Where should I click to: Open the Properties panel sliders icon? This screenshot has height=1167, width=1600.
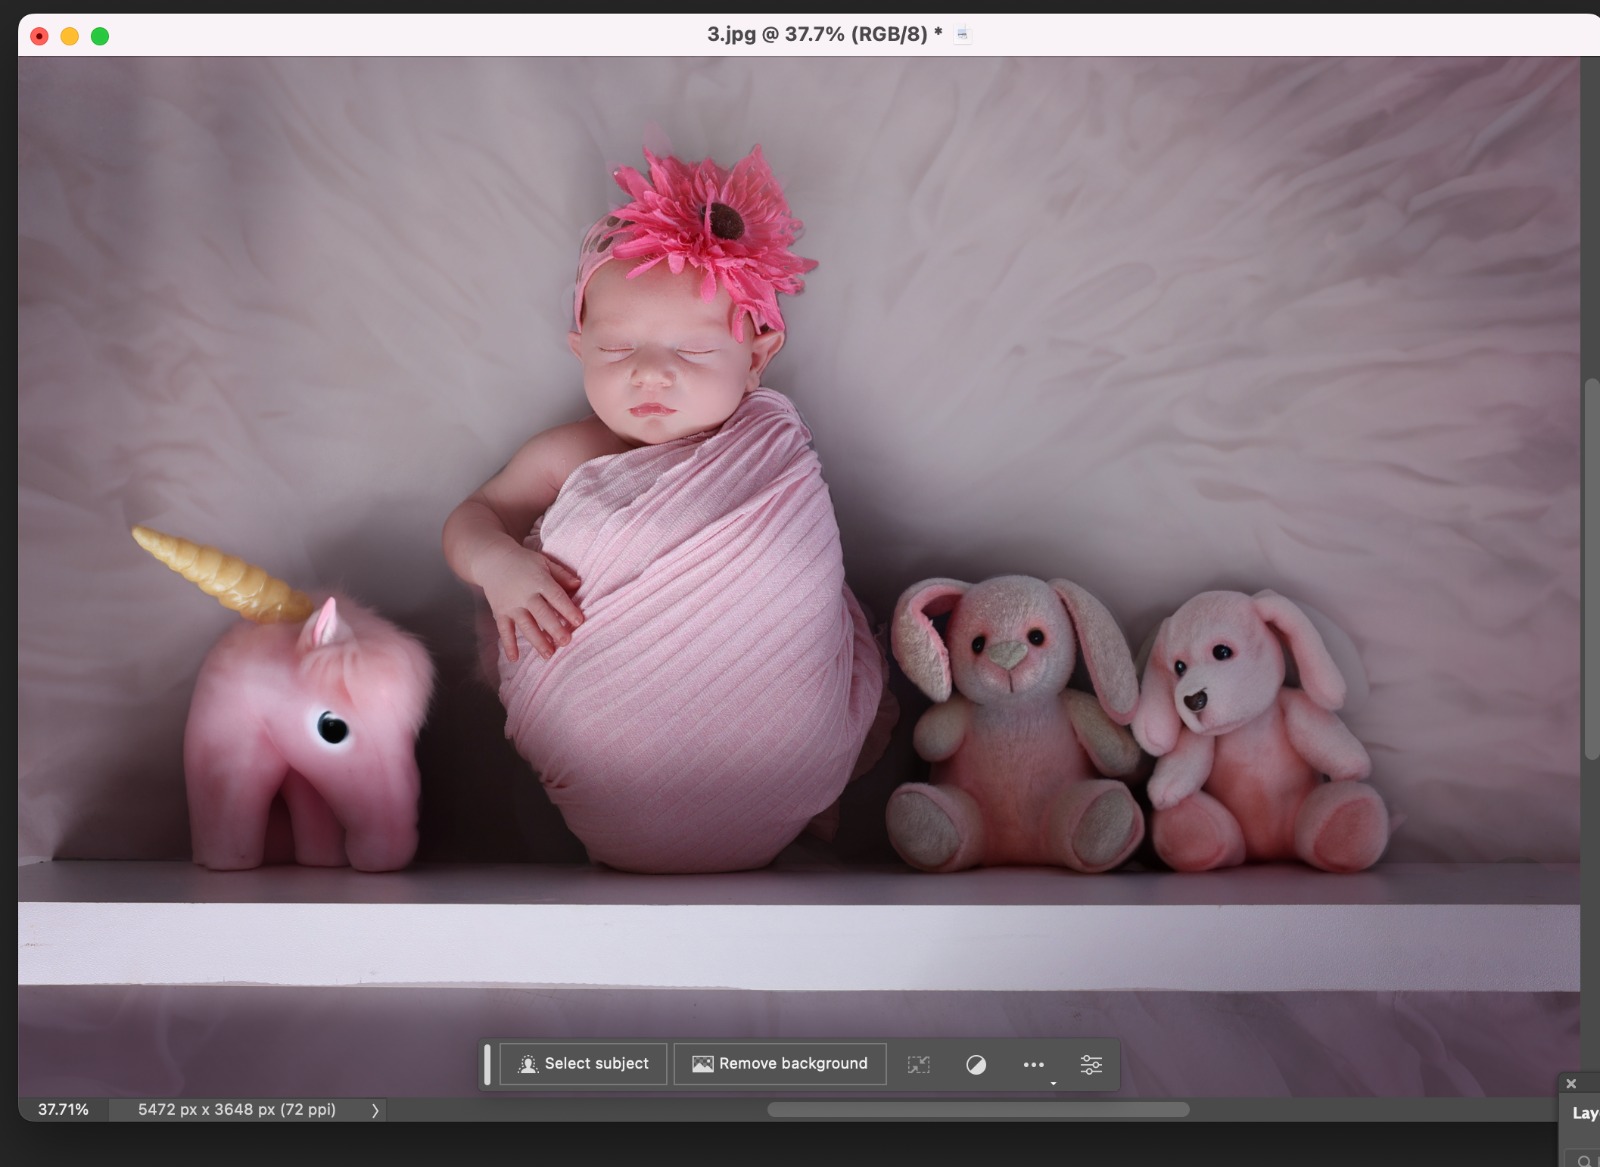point(1091,1065)
